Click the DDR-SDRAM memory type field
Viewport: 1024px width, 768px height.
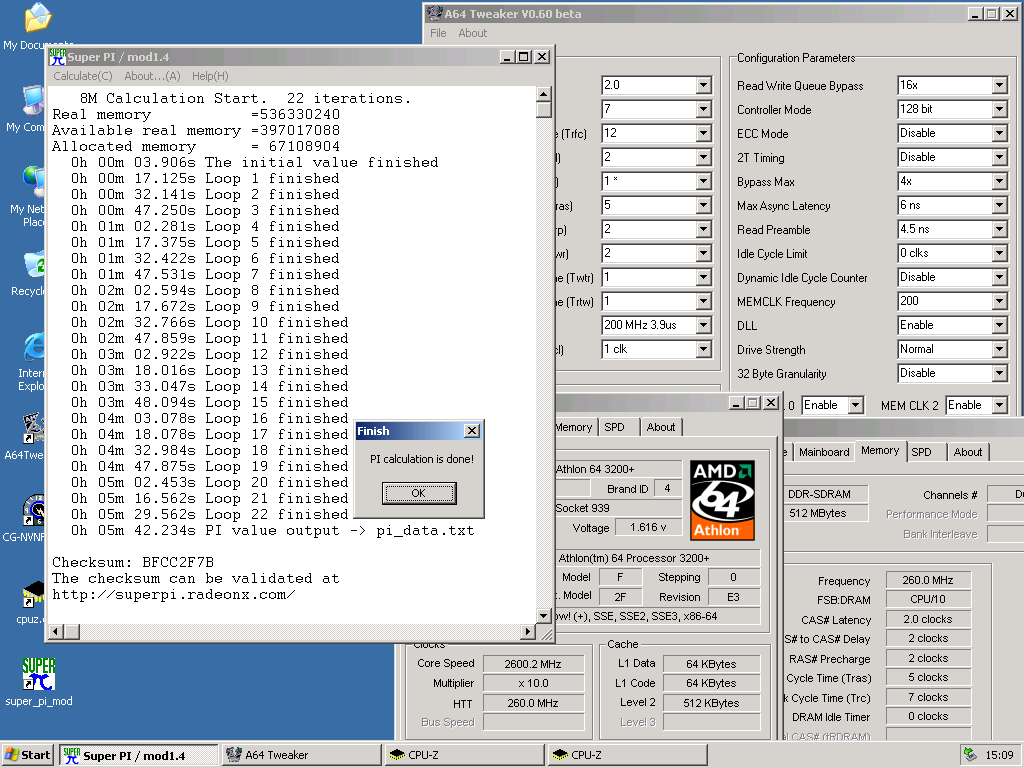click(825, 494)
